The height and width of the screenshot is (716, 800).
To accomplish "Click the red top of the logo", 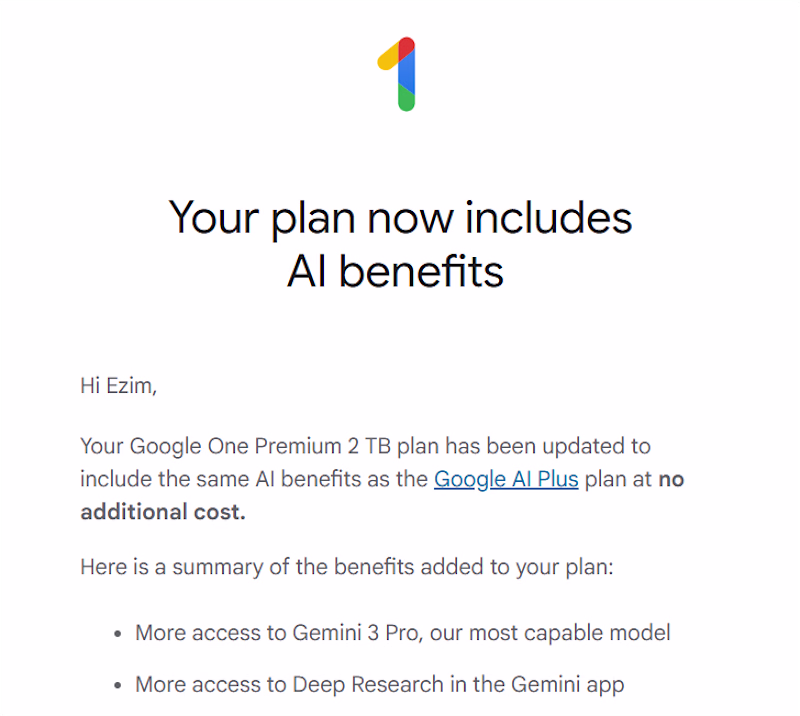I will point(406,46).
